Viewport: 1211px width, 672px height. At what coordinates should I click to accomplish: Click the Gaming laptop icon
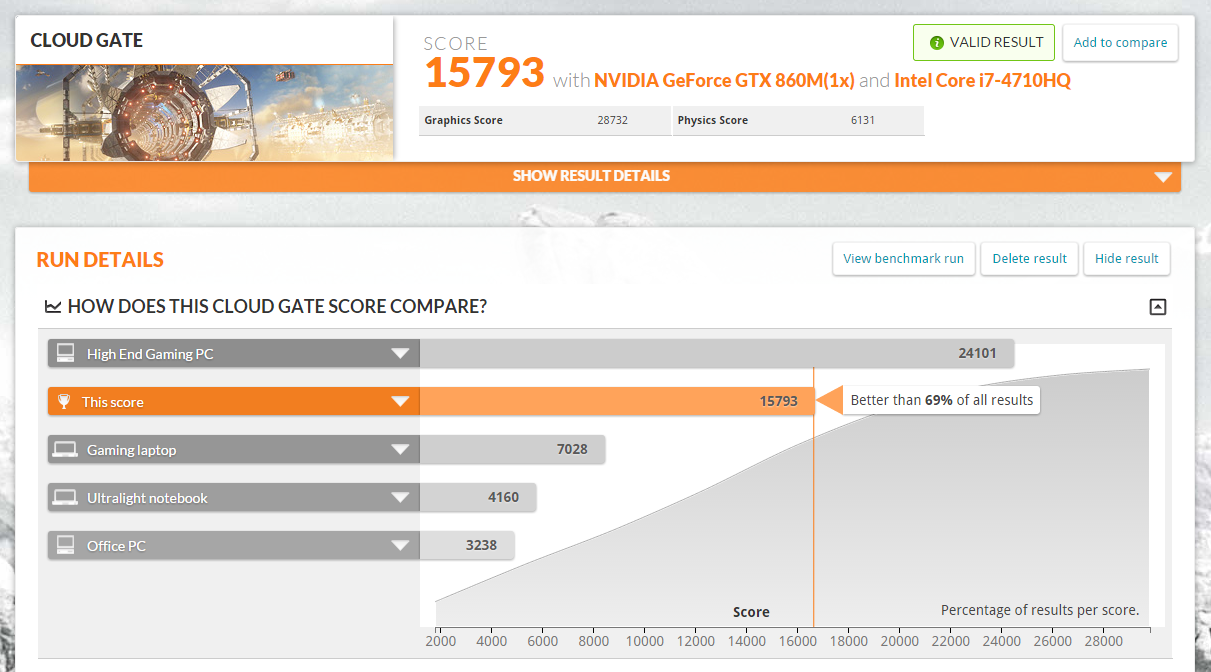(x=67, y=450)
